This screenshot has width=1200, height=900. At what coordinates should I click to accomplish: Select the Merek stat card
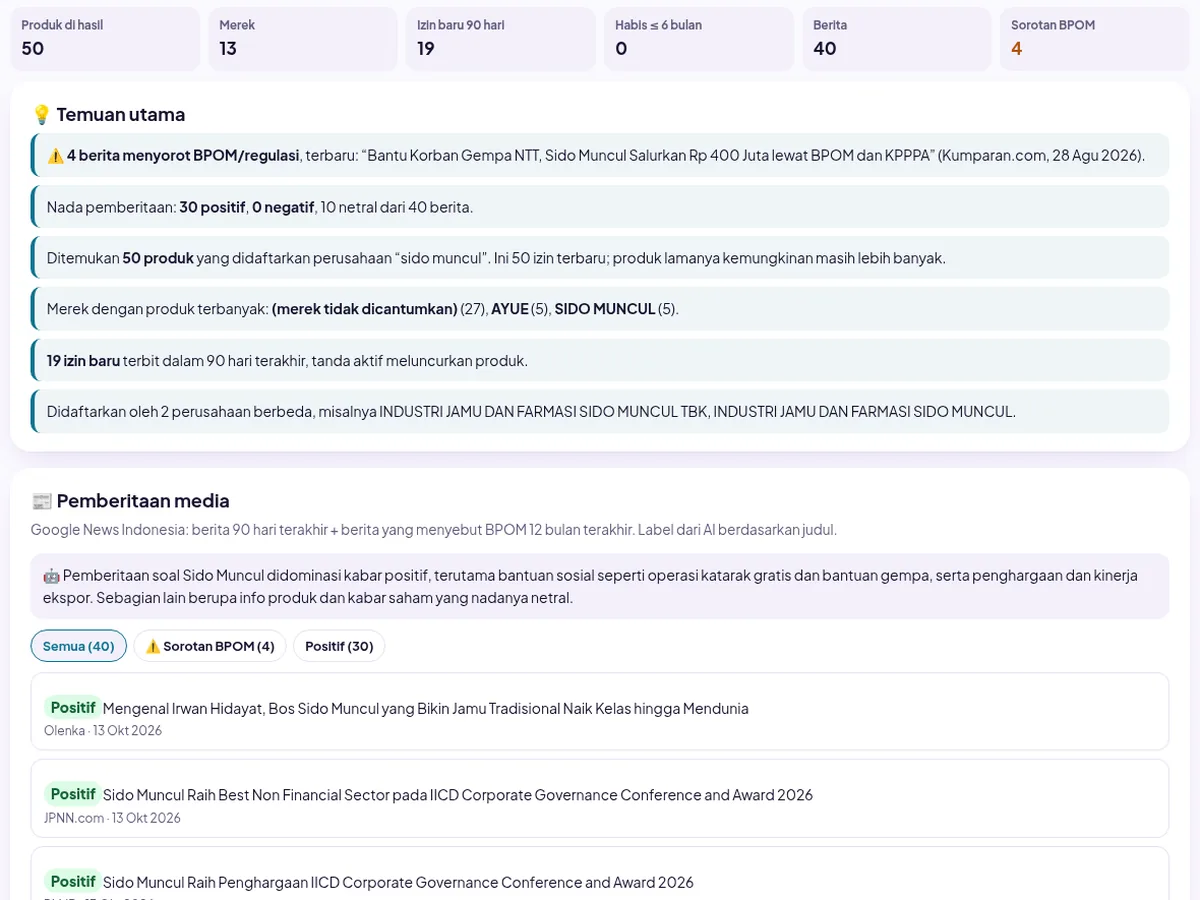303,39
